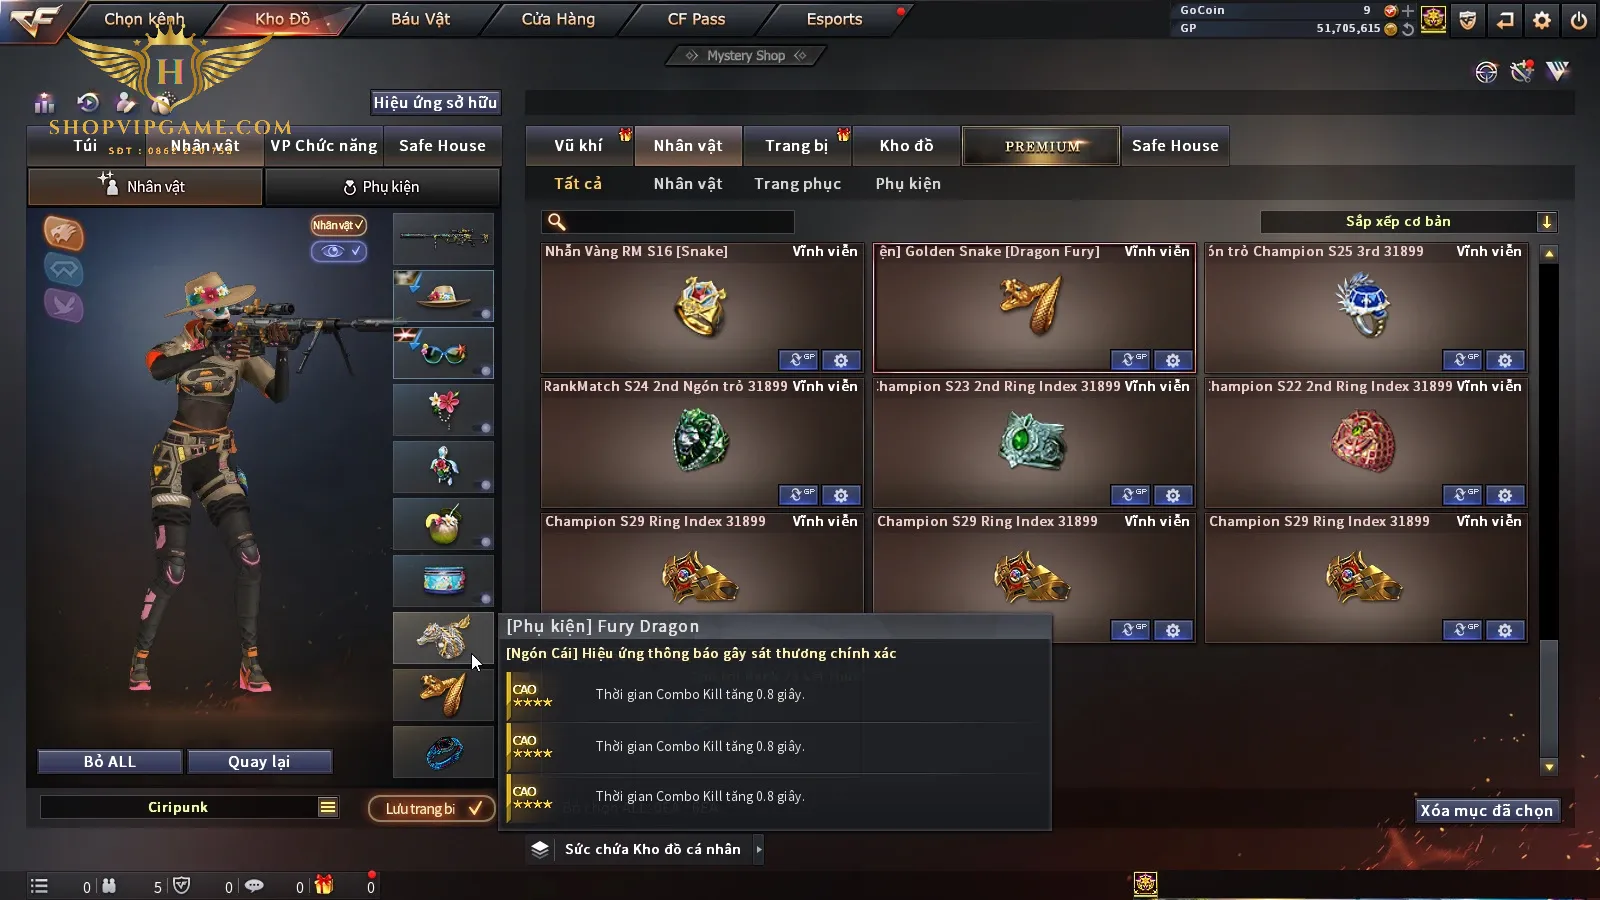Click the eagle emblem icon beside character
Screen dimensions: 1600x900
point(63,233)
